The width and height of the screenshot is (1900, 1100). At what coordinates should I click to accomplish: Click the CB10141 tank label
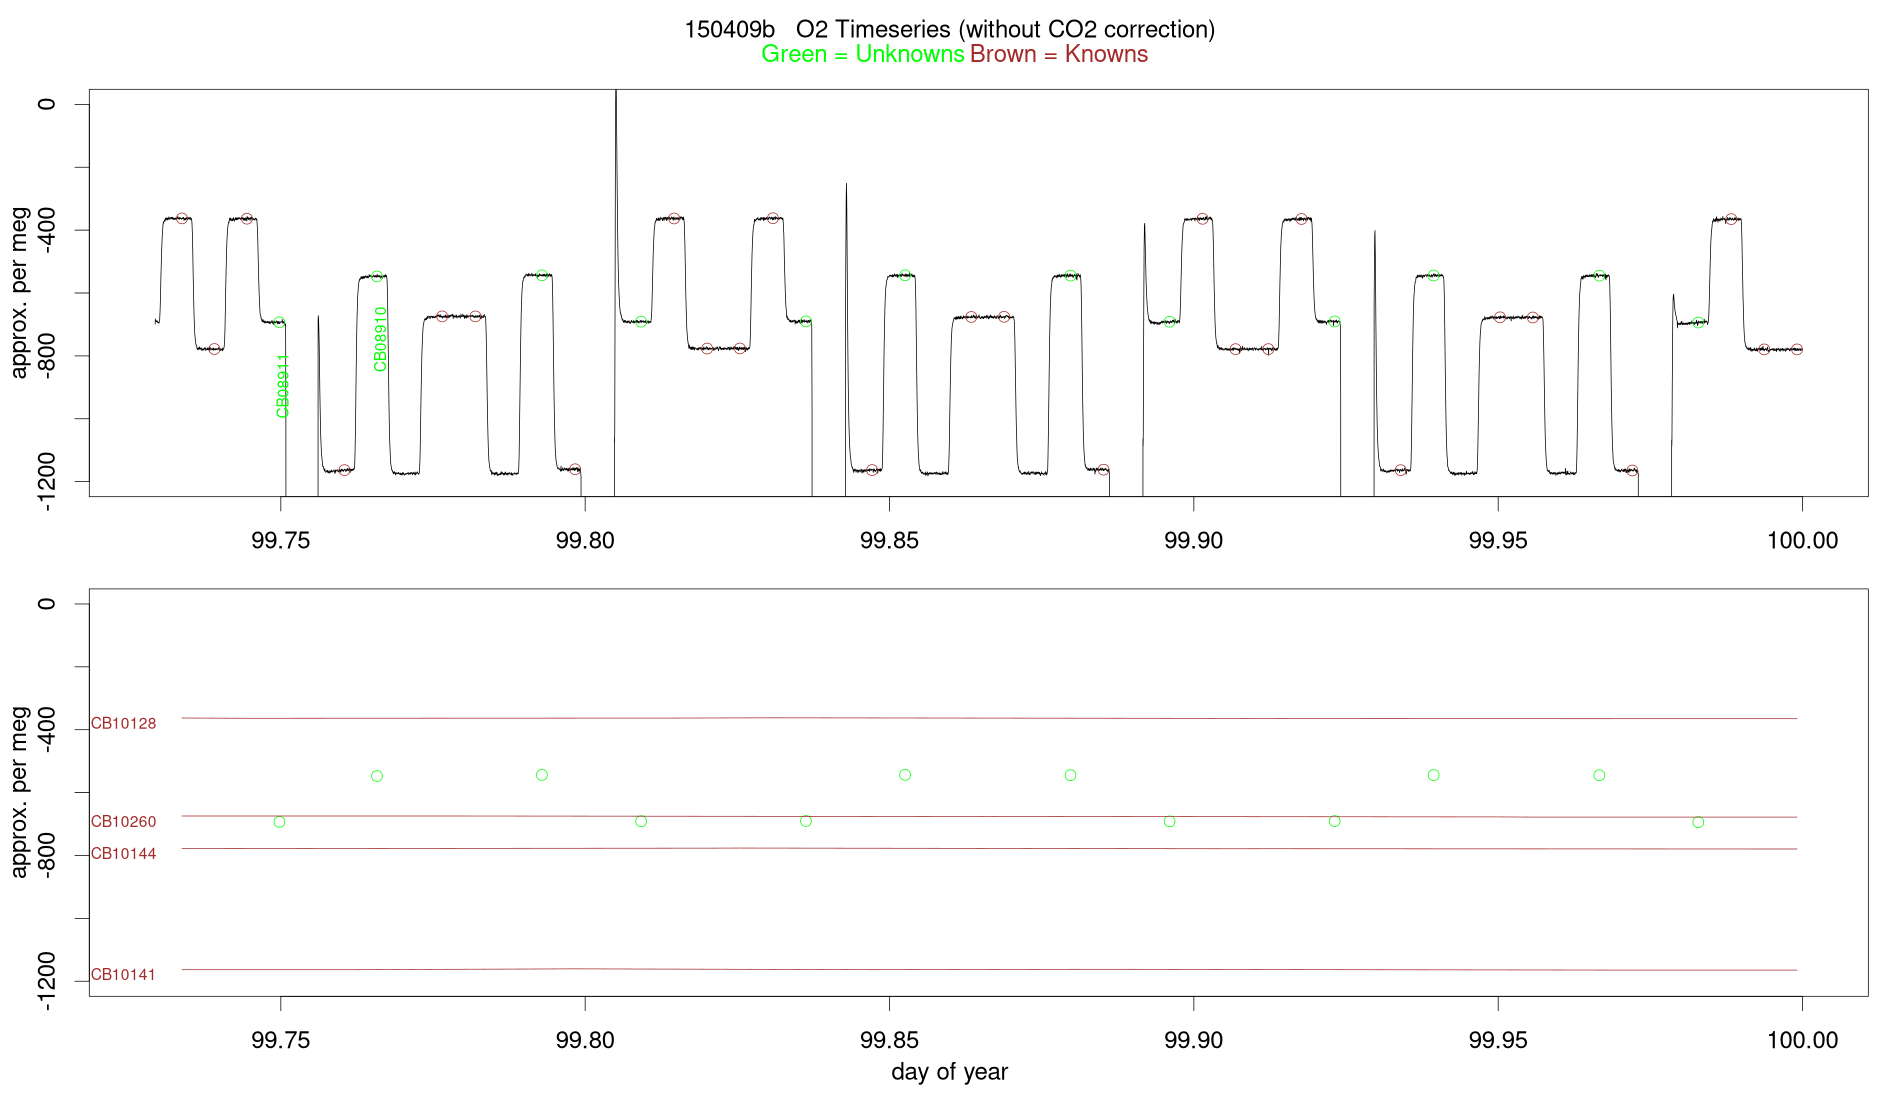(x=124, y=975)
